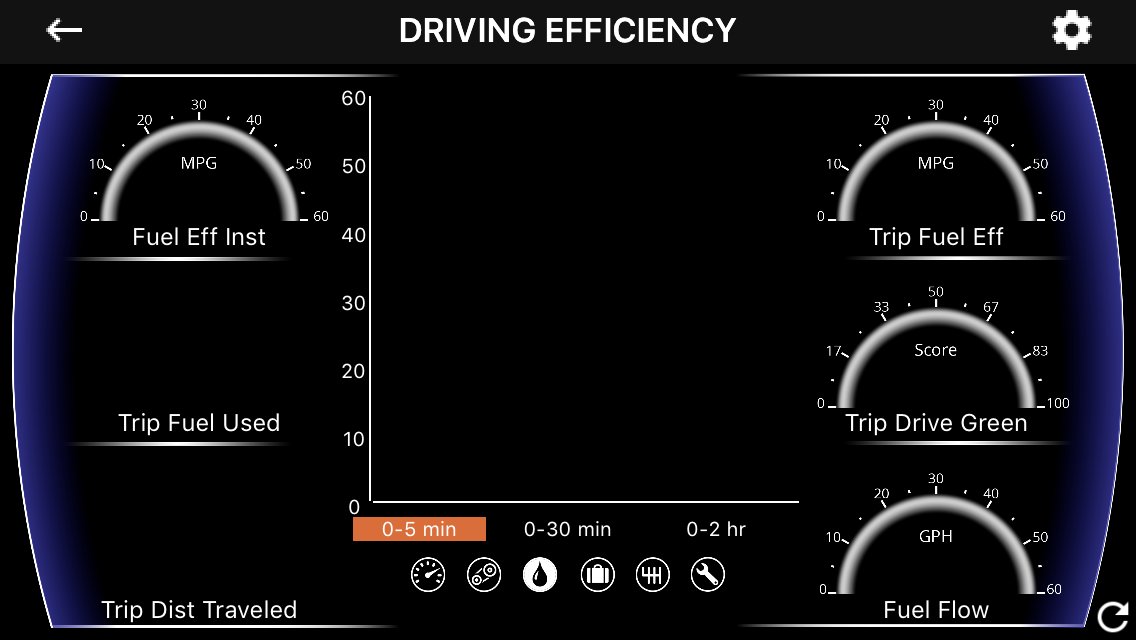The width and height of the screenshot is (1136, 640).
Task: Switch graph to 0-2 hr range
Action: (716, 529)
